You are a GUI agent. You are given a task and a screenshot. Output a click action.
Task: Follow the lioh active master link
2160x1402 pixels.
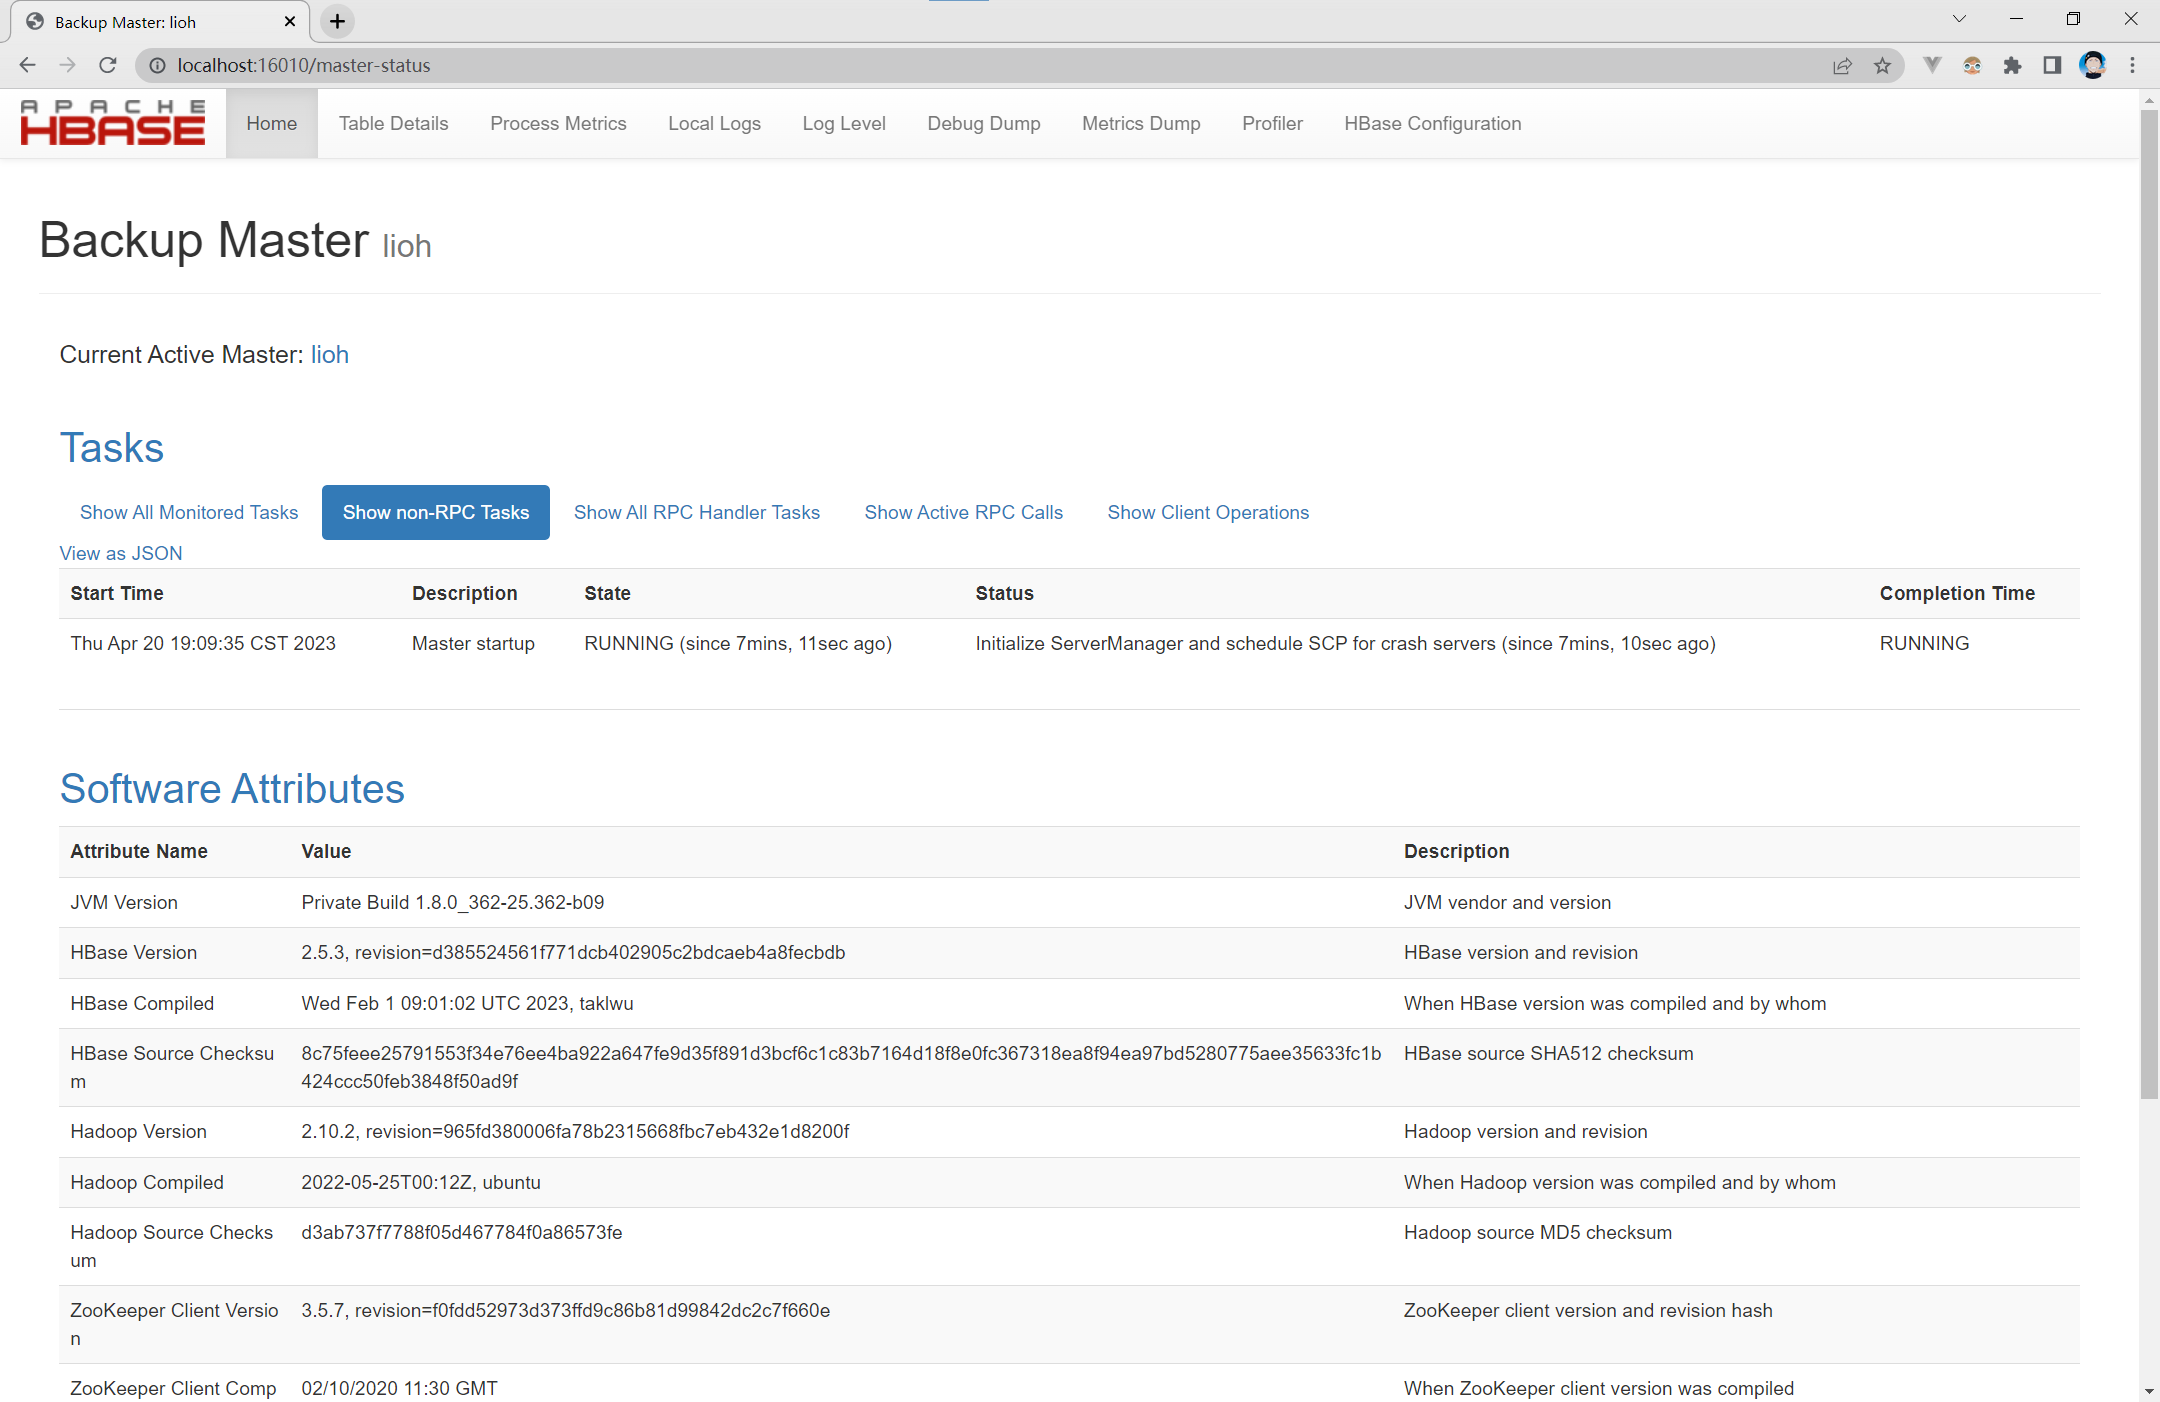pos(329,355)
